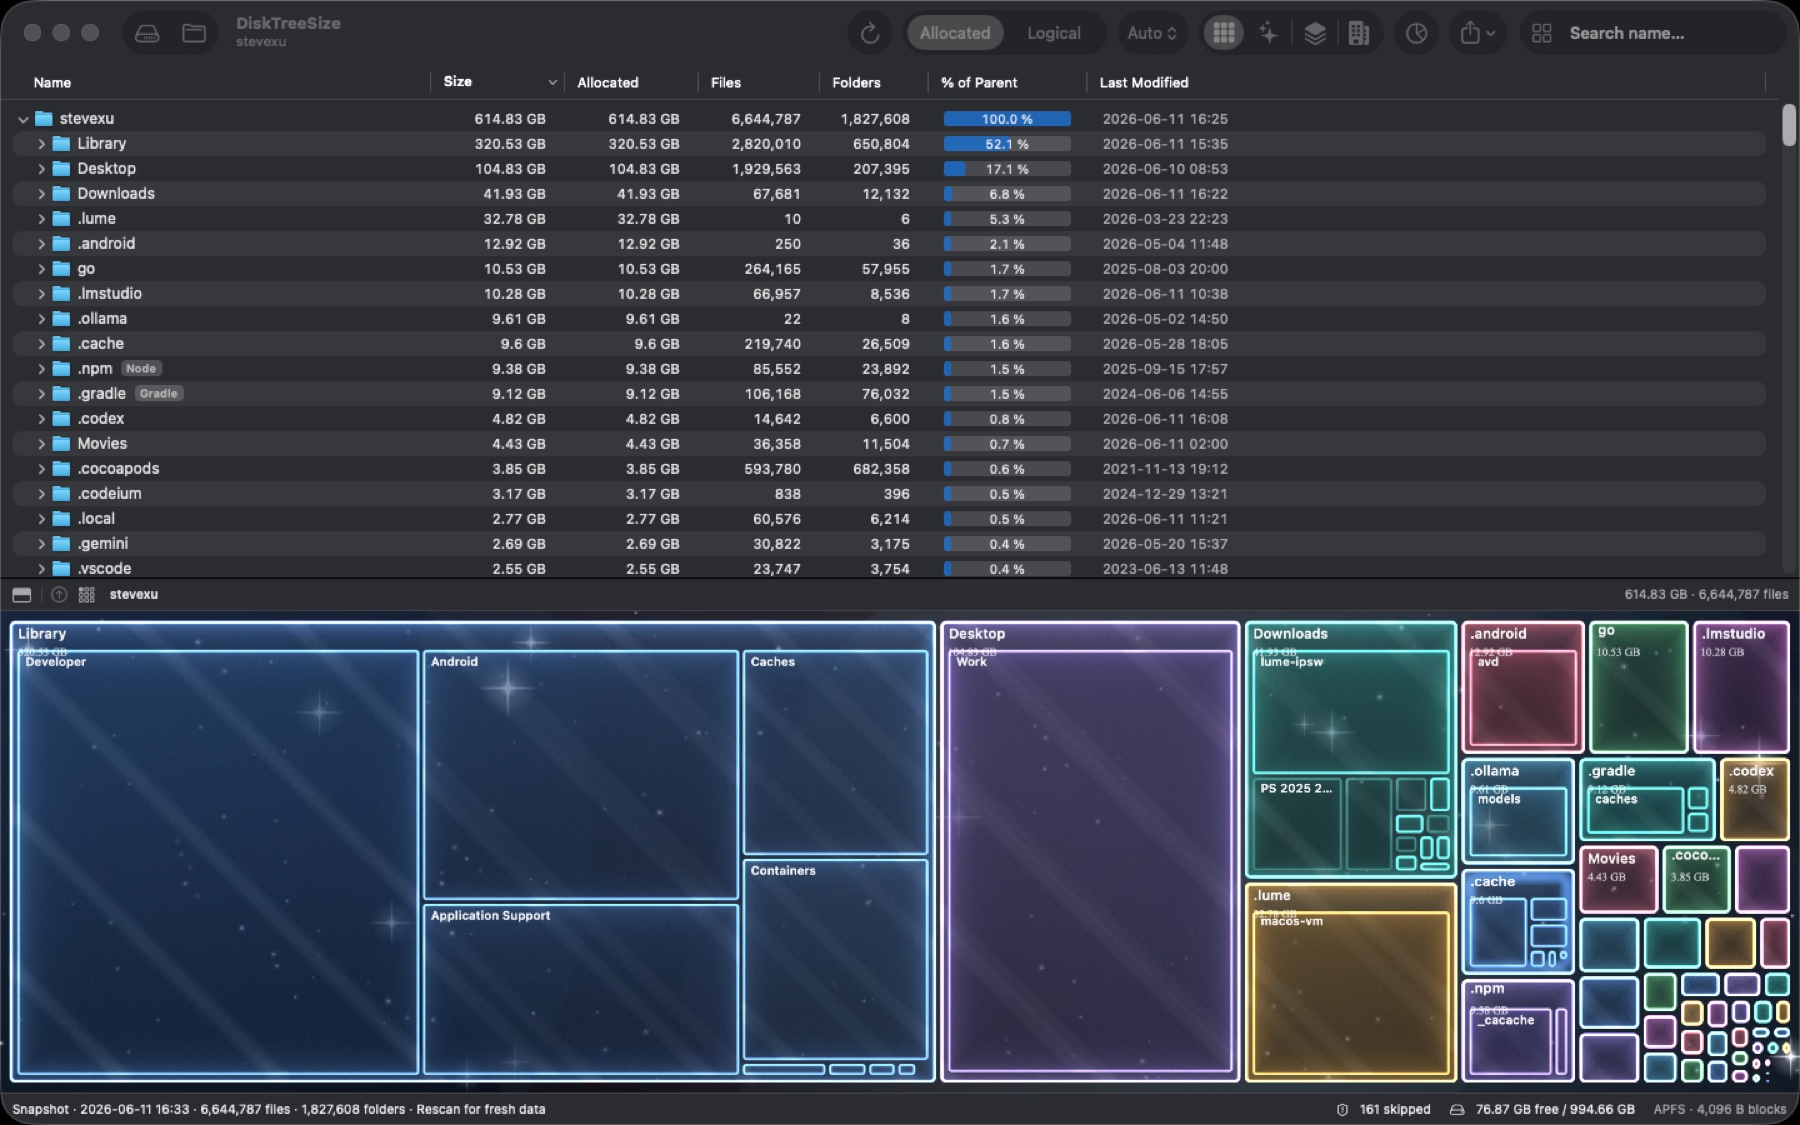Select the Work block in Desktop treemap

pyautogui.click(x=1089, y=862)
